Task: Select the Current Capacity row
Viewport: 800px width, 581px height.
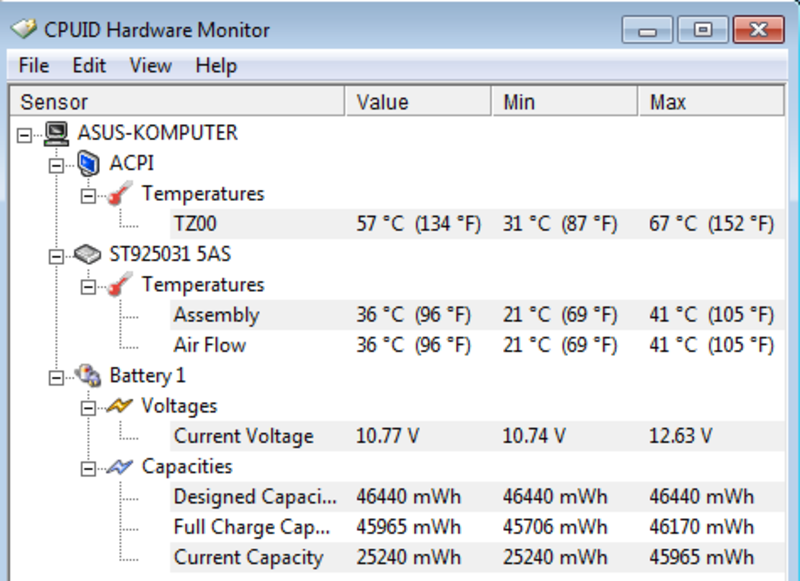Action: pyautogui.click(x=477, y=557)
